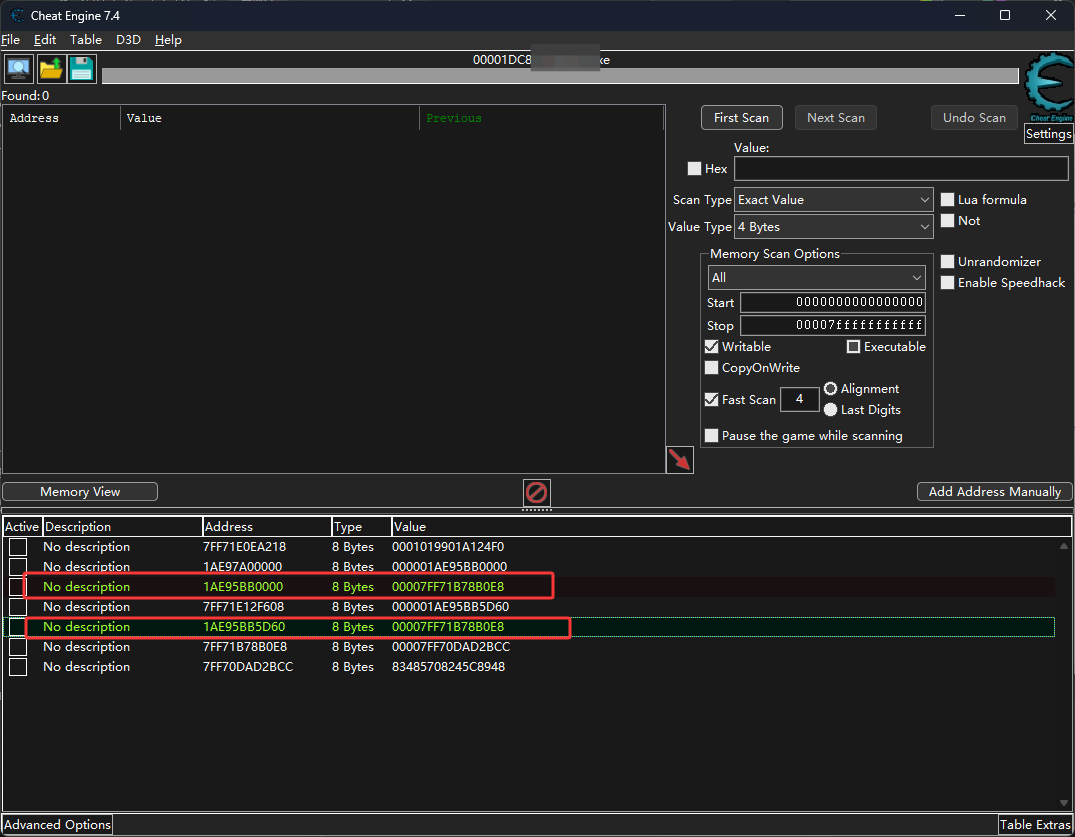The height and width of the screenshot is (837, 1075).
Task: Click the Value column header in found list
Action: click(269, 118)
